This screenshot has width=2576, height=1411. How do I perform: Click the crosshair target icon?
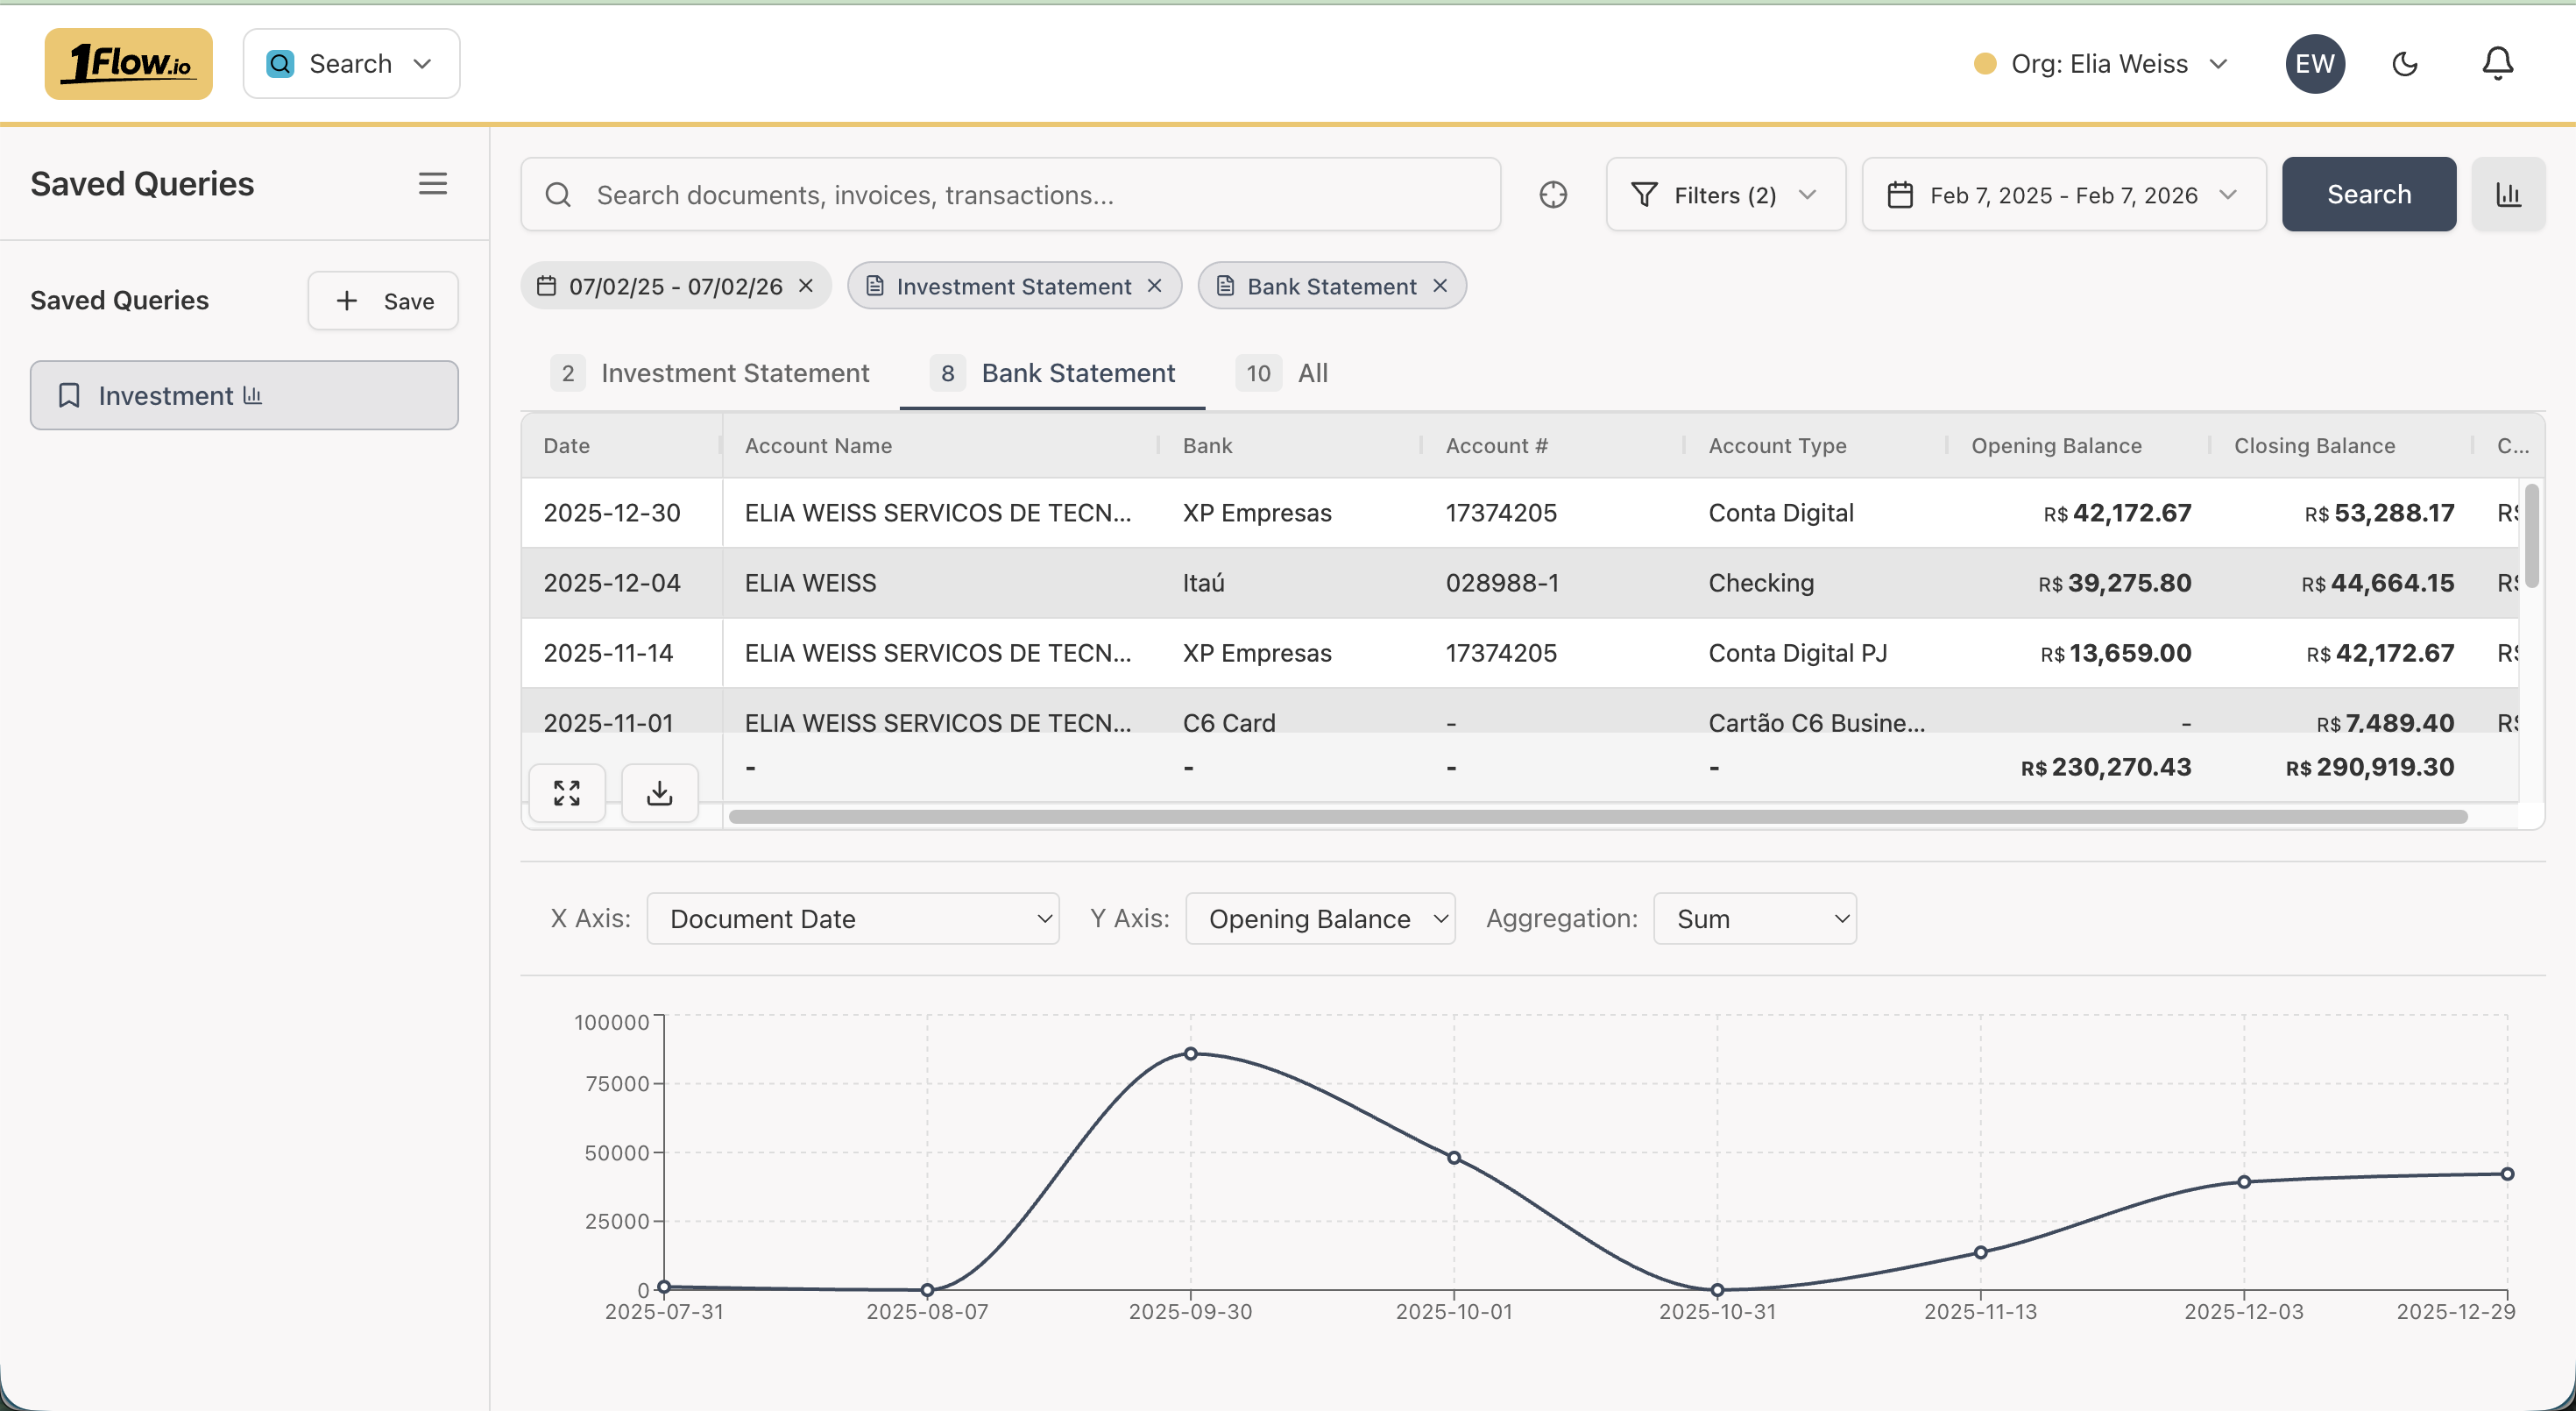[1553, 194]
